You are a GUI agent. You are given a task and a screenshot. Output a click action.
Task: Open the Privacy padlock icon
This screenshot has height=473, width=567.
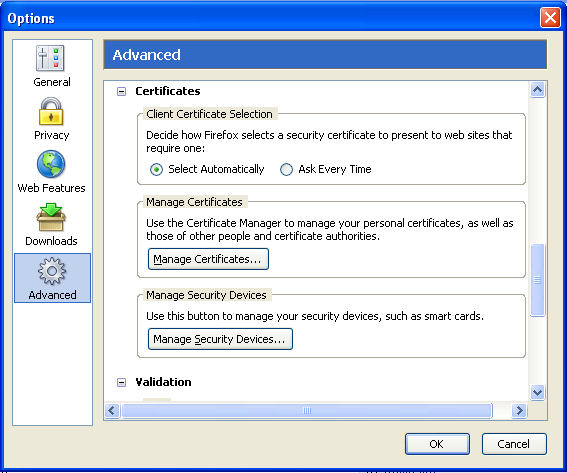pyautogui.click(x=51, y=111)
